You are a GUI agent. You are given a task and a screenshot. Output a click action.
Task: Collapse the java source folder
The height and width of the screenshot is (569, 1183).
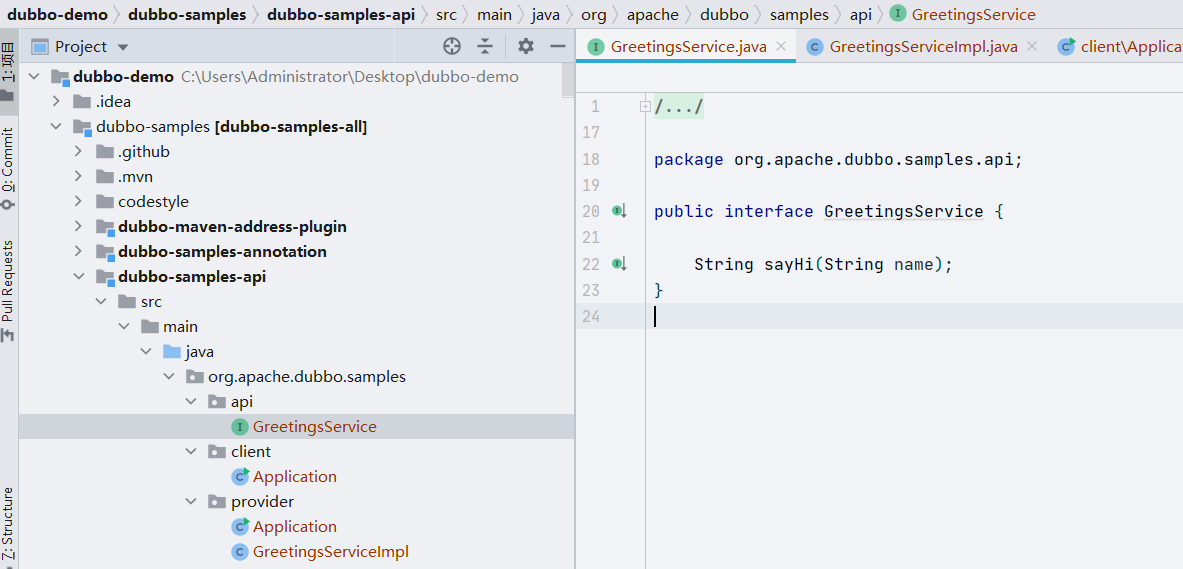pyautogui.click(x=147, y=352)
